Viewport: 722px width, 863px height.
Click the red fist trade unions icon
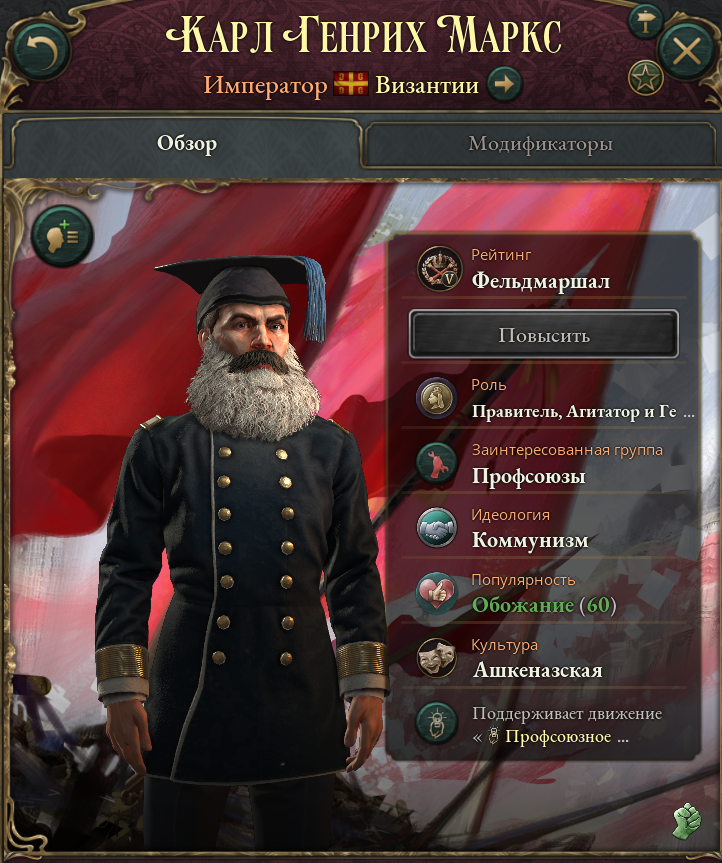point(436,463)
